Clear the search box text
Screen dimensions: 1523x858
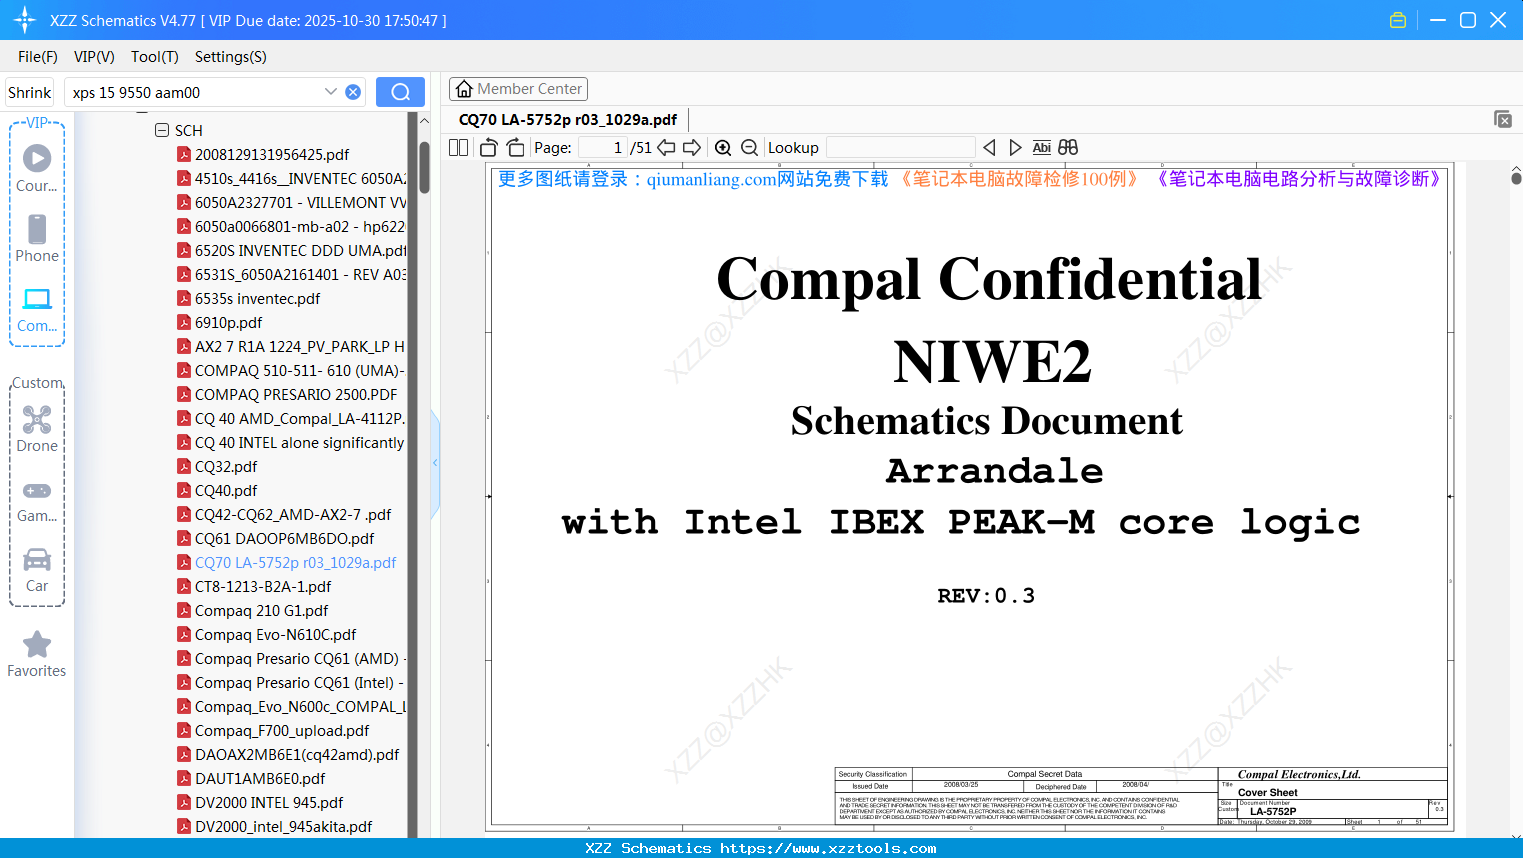(353, 92)
